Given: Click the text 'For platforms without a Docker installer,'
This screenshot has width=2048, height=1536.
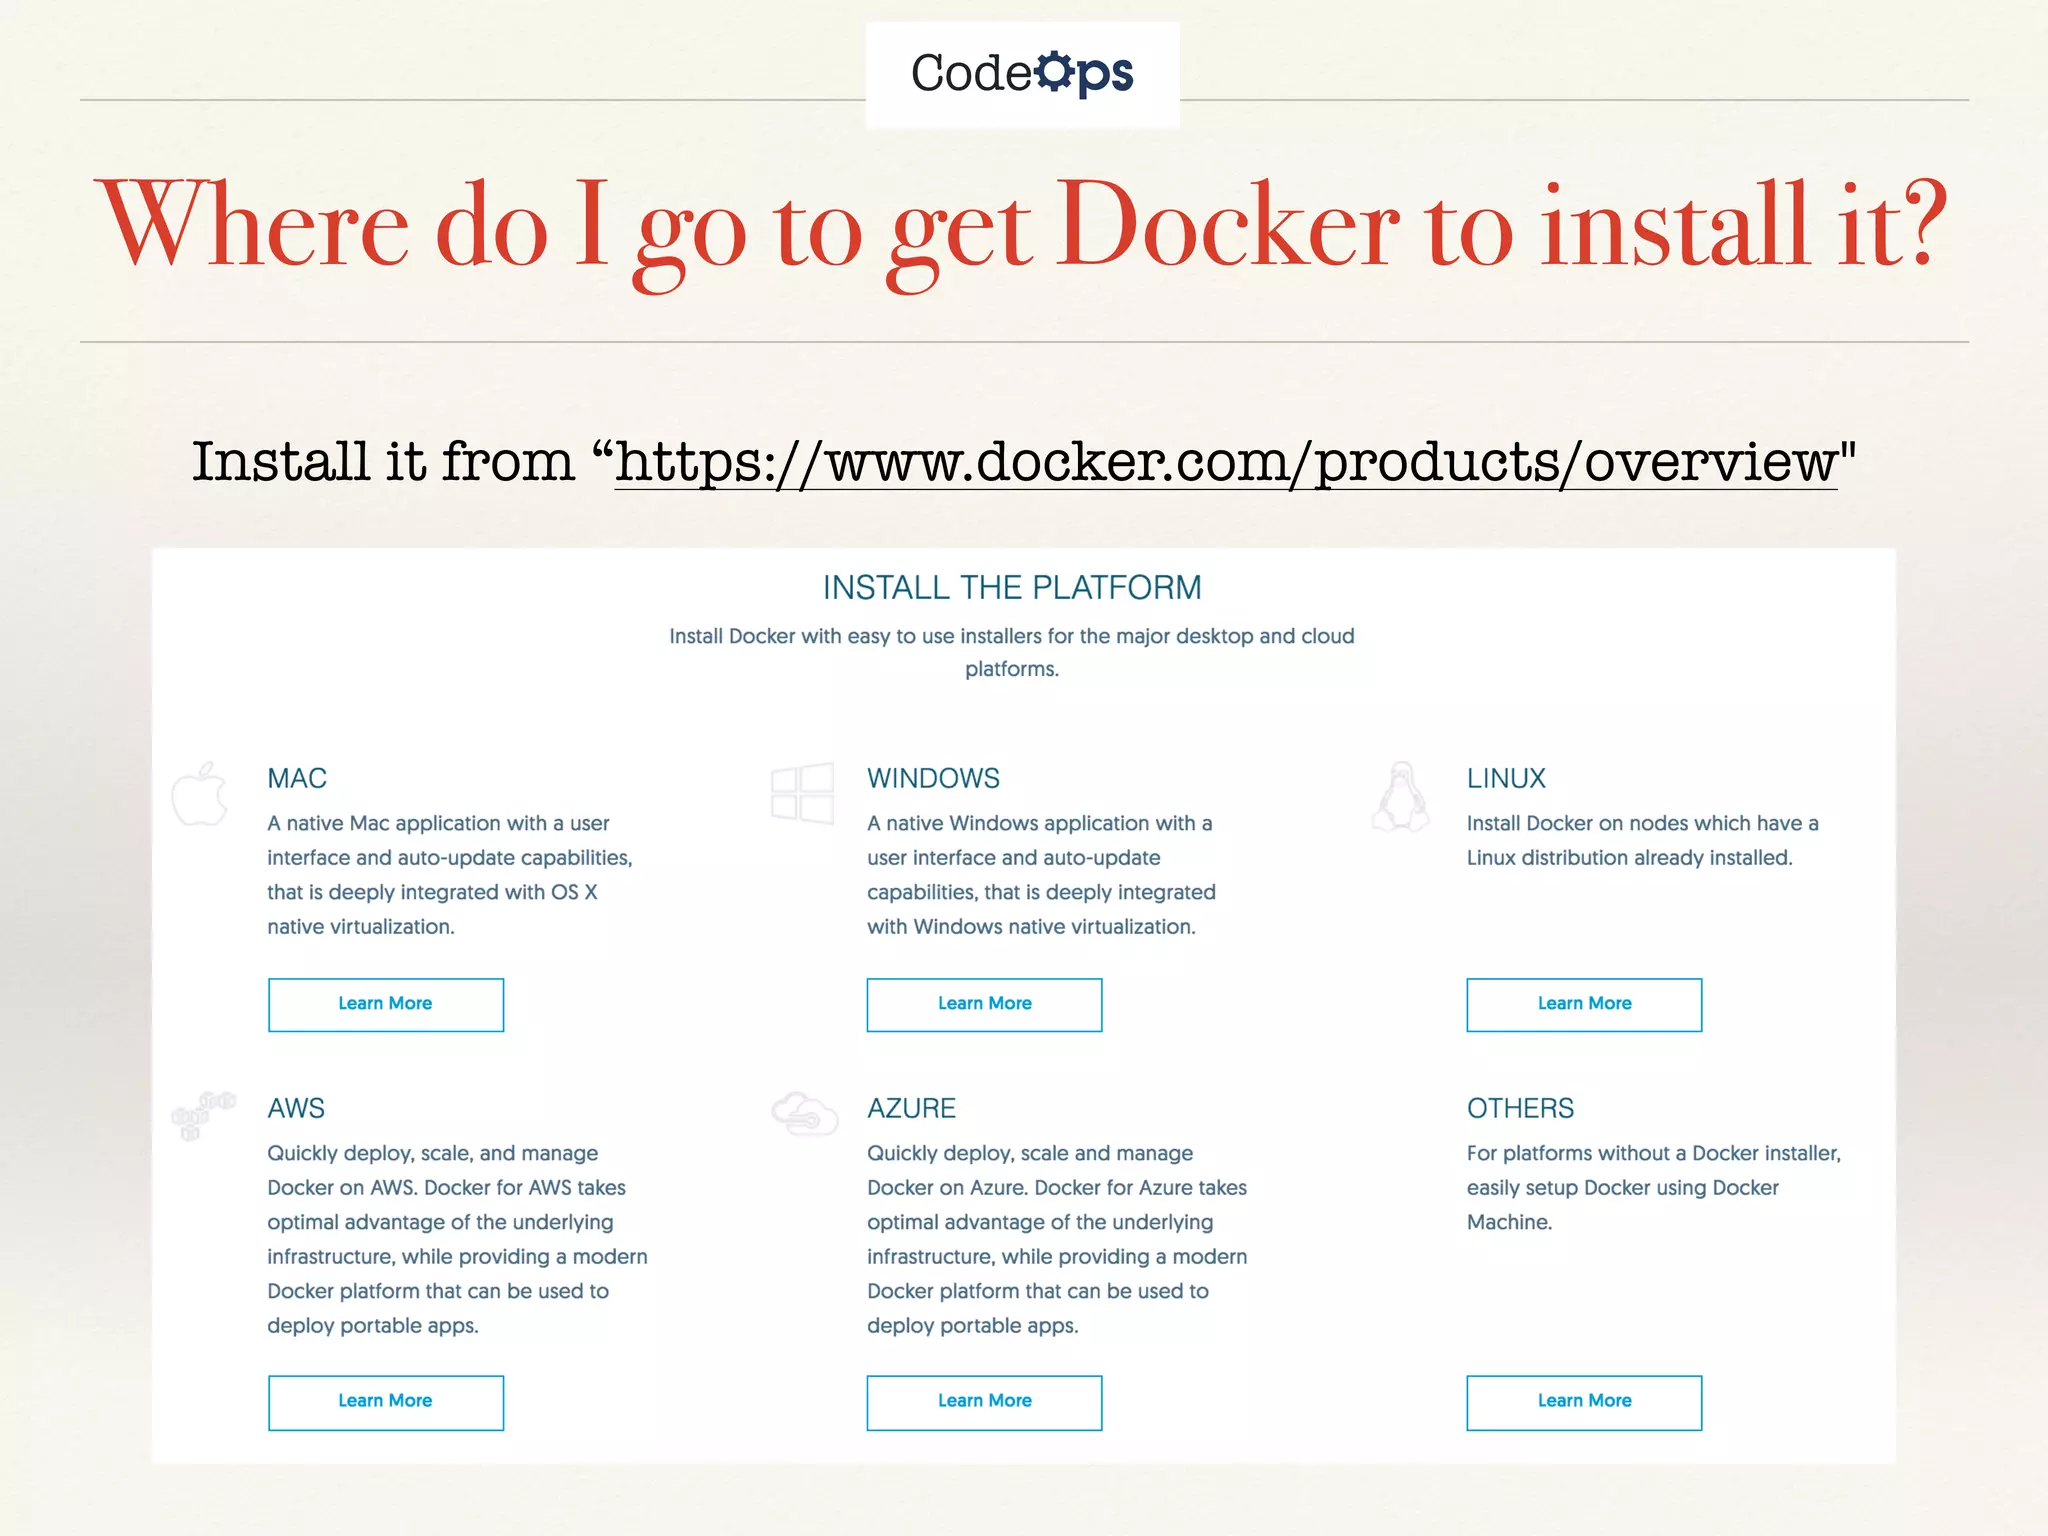Looking at the screenshot, I should (x=1654, y=1154).
